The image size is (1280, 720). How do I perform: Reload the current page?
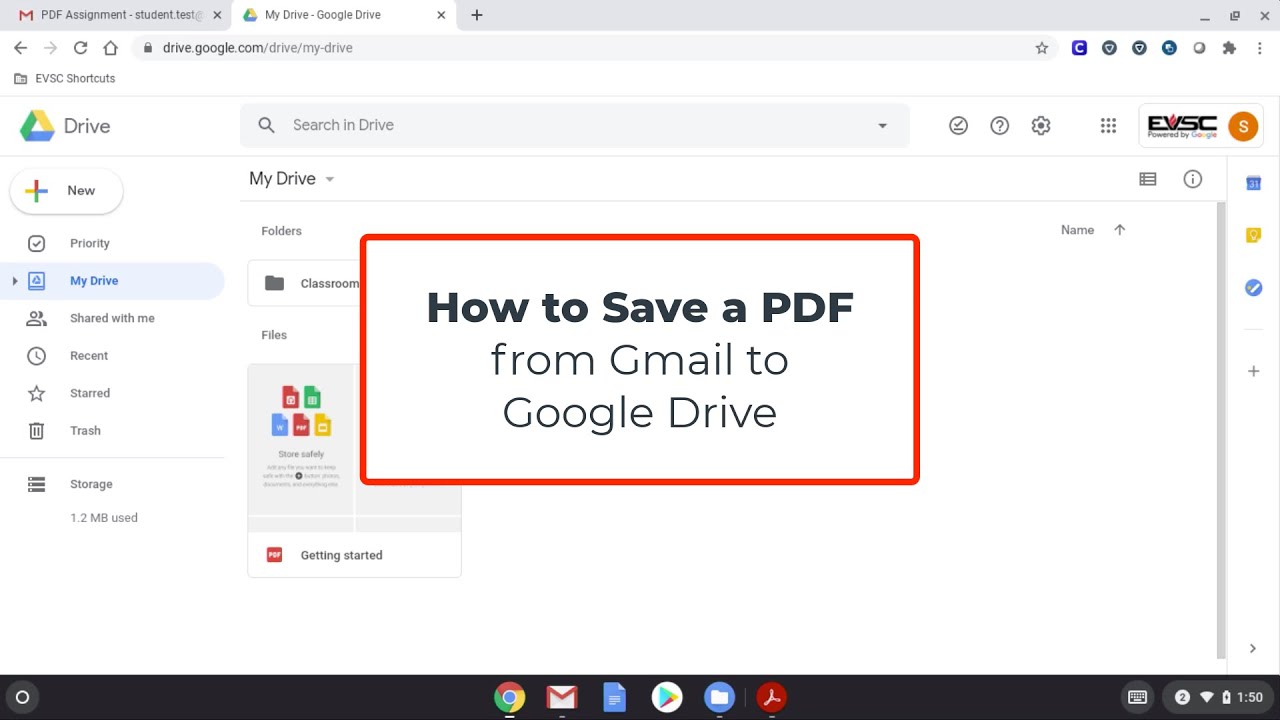tap(80, 48)
